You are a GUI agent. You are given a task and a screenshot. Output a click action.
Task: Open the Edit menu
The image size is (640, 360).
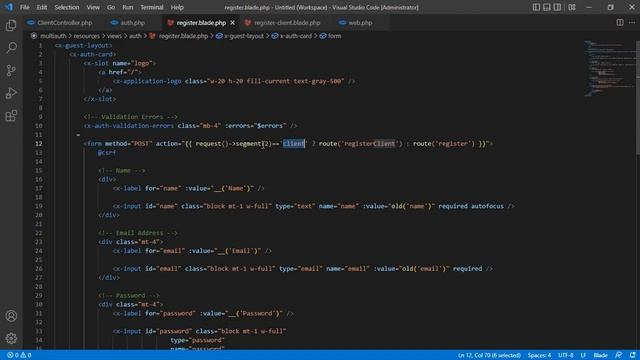coord(42,7)
